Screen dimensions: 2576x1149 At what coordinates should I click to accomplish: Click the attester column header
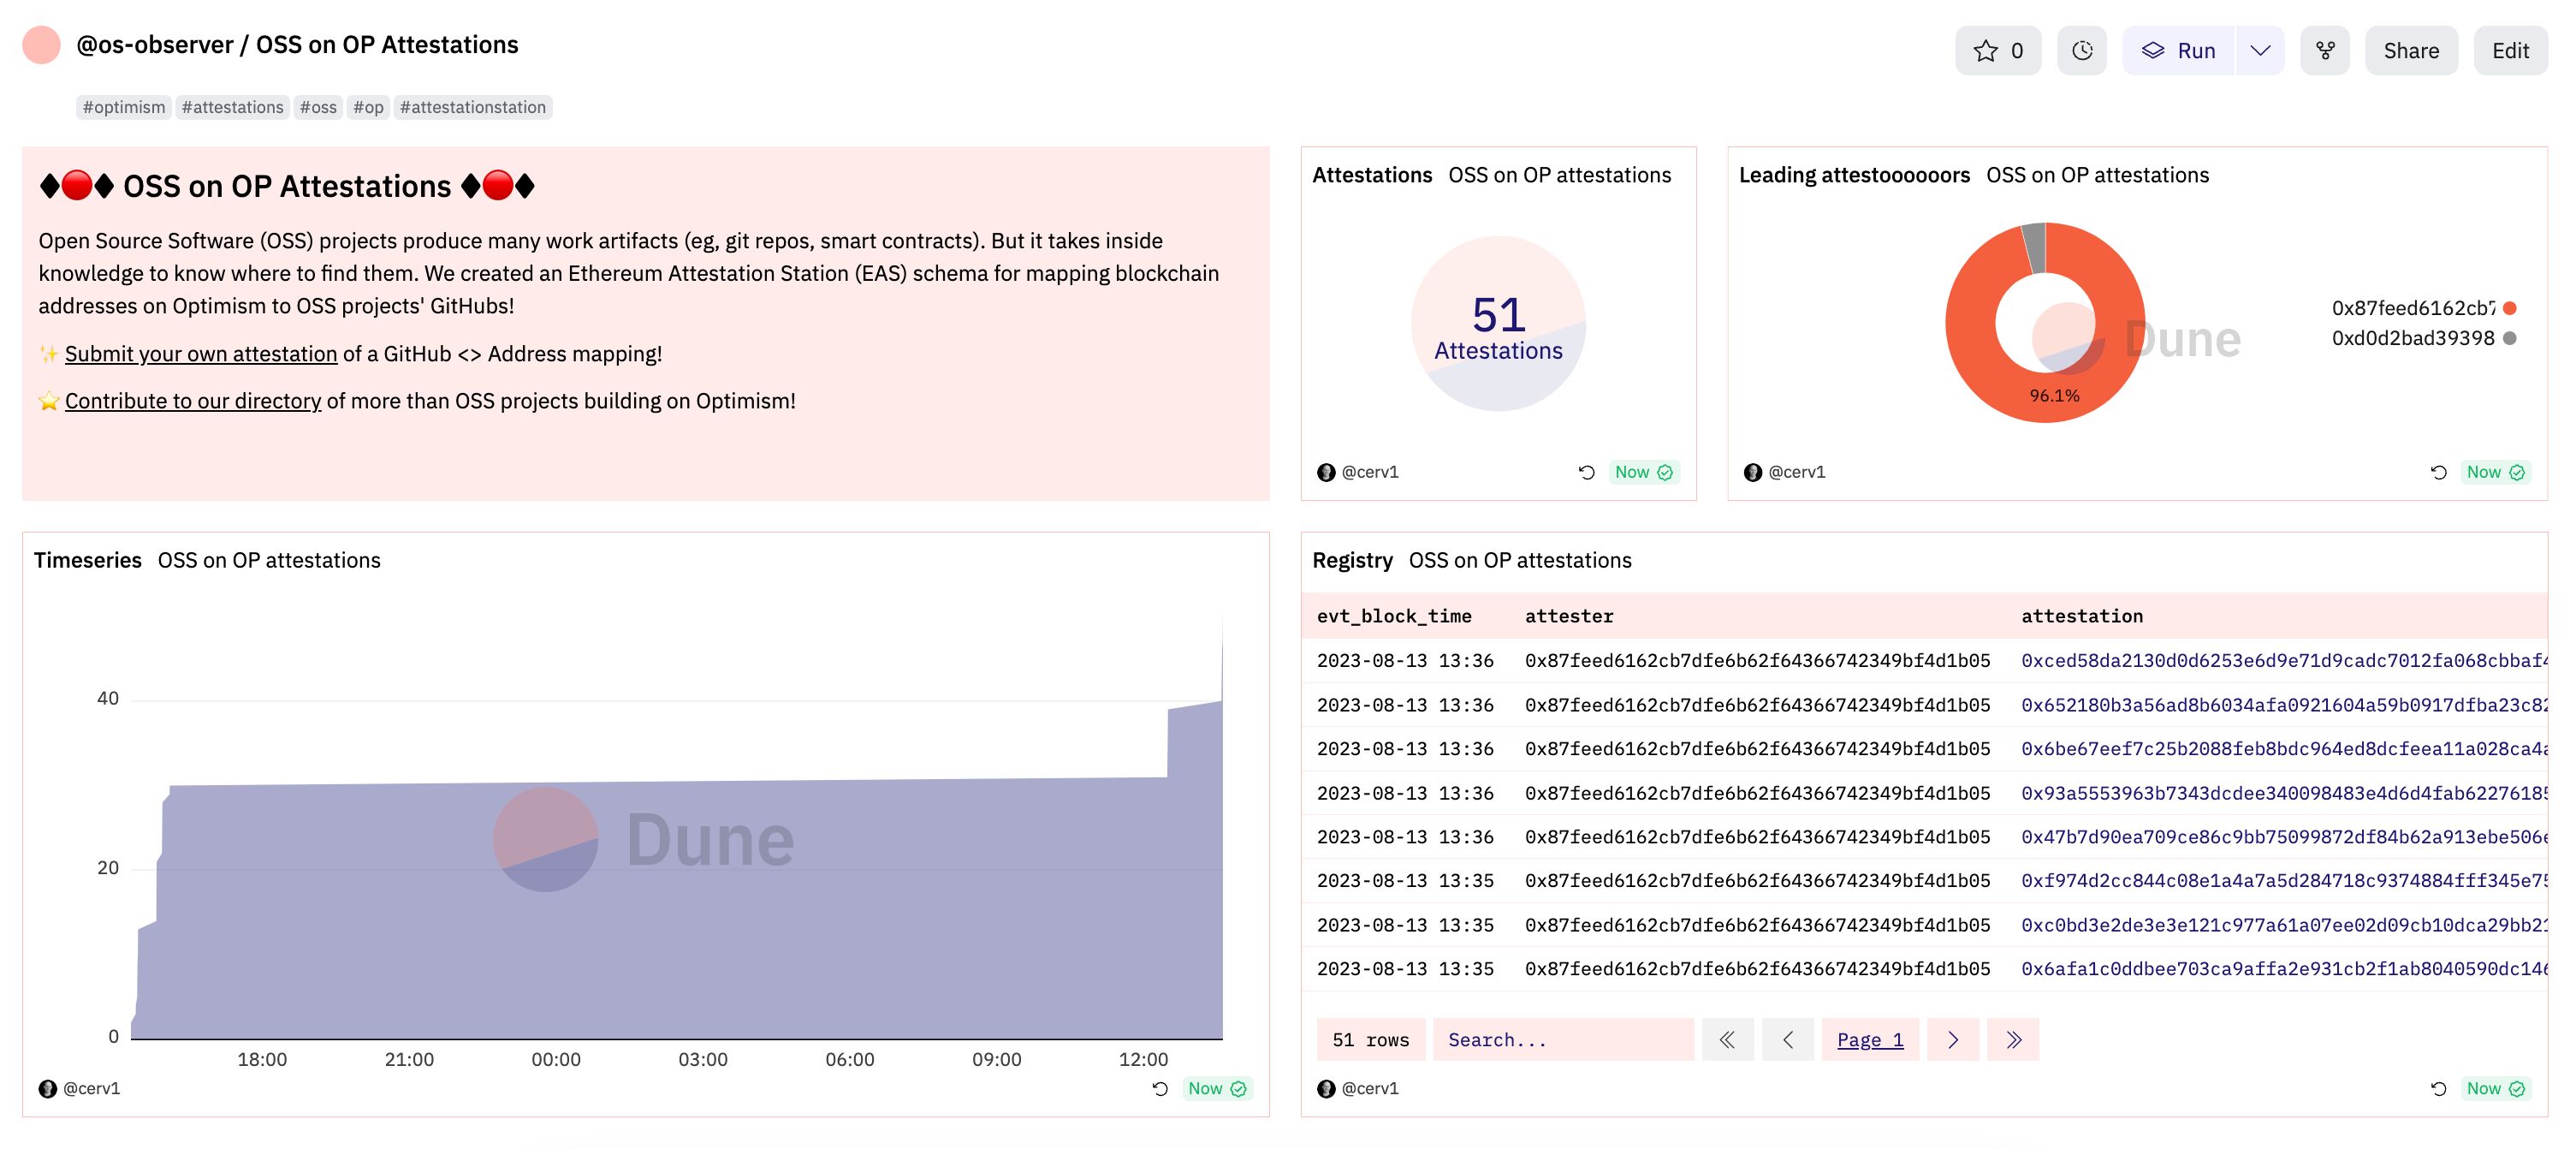click(x=1569, y=616)
